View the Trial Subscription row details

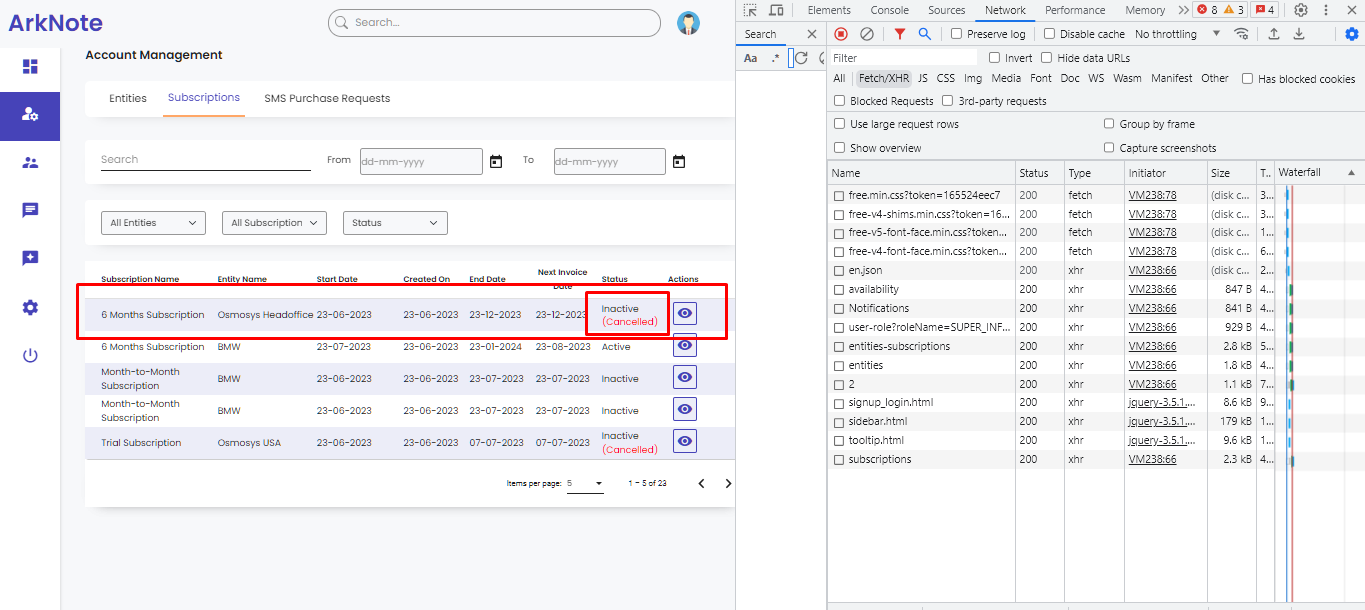685,441
